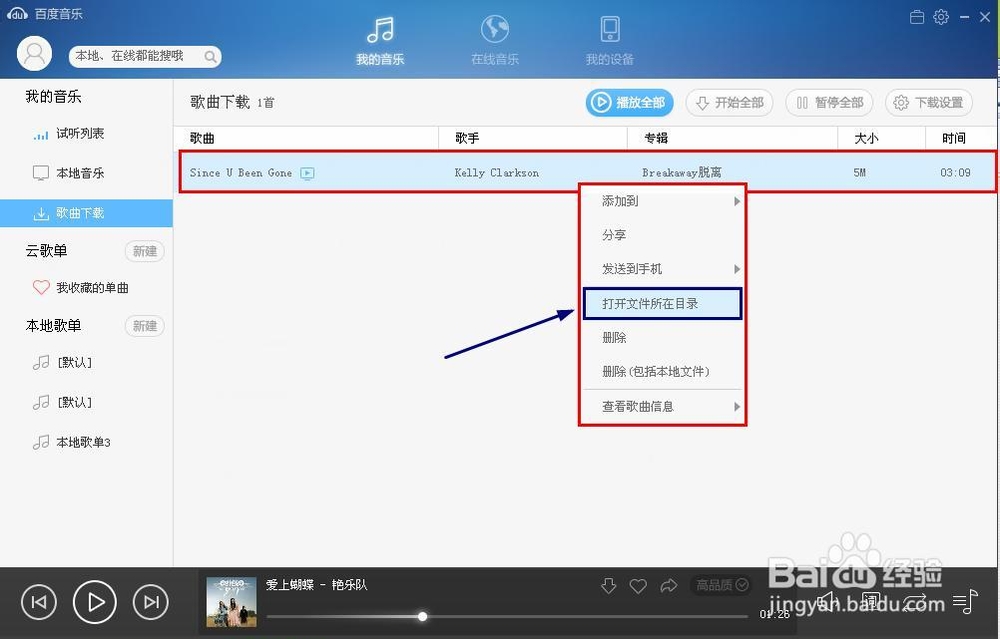Toggle lyrics display with the 词 icon
This screenshot has width=1000, height=639.
click(869, 601)
